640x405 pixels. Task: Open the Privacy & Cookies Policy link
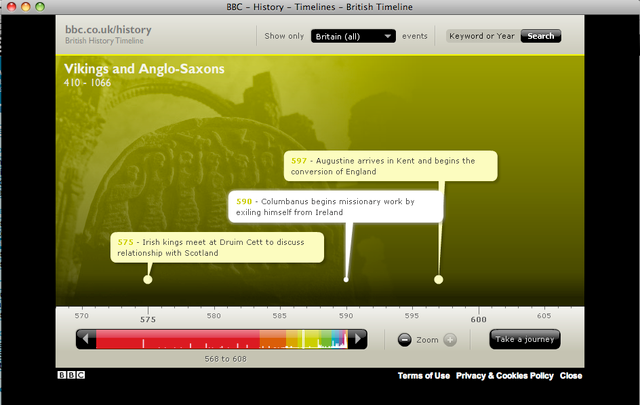(x=505, y=376)
